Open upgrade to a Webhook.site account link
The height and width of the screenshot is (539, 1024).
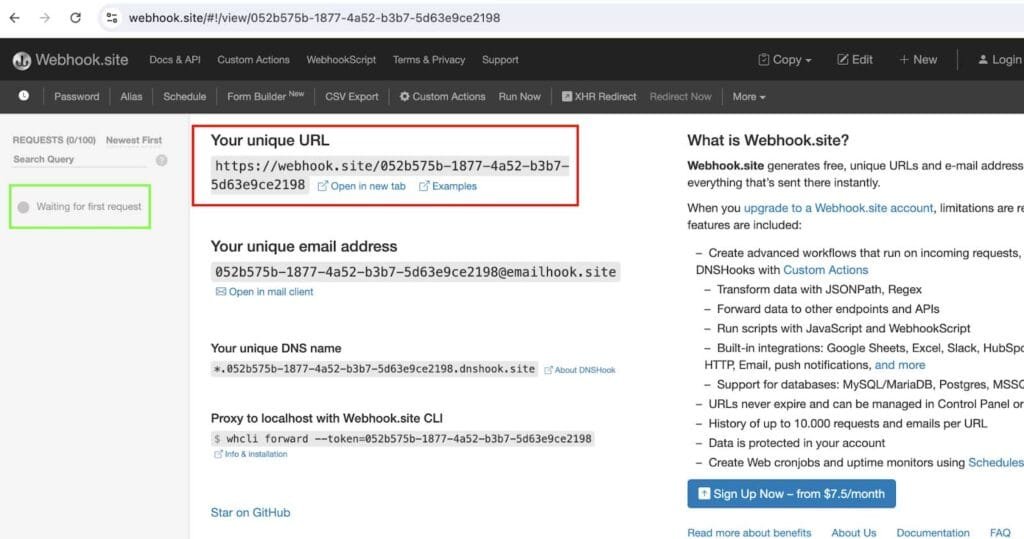point(839,208)
